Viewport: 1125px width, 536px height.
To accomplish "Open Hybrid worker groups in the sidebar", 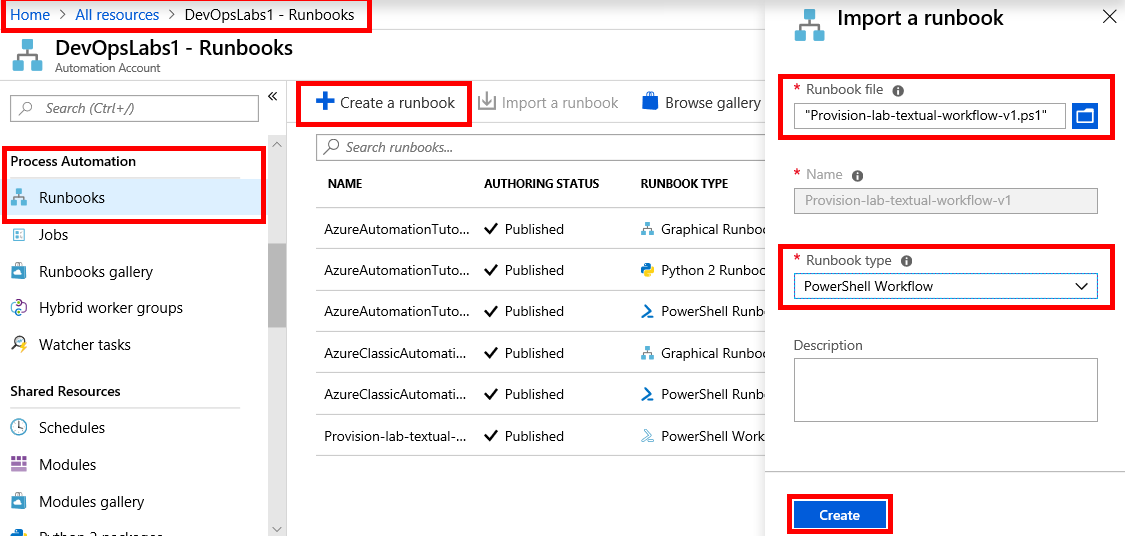I will point(110,308).
